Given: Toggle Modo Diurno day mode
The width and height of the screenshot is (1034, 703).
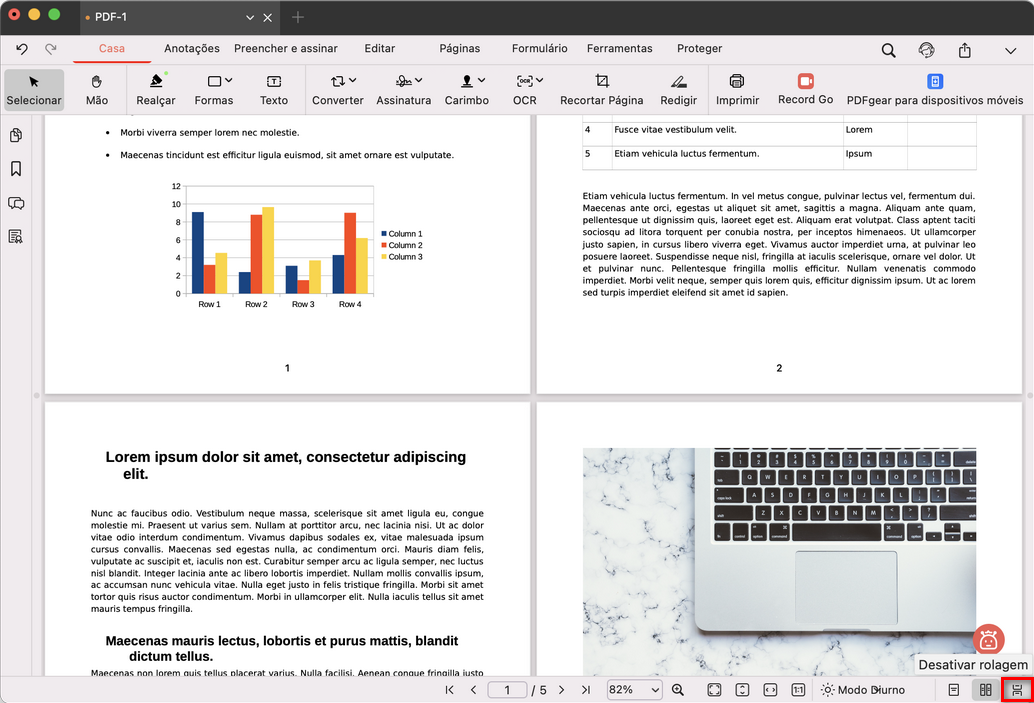Looking at the screenshot, I should (x=863, y=690).
